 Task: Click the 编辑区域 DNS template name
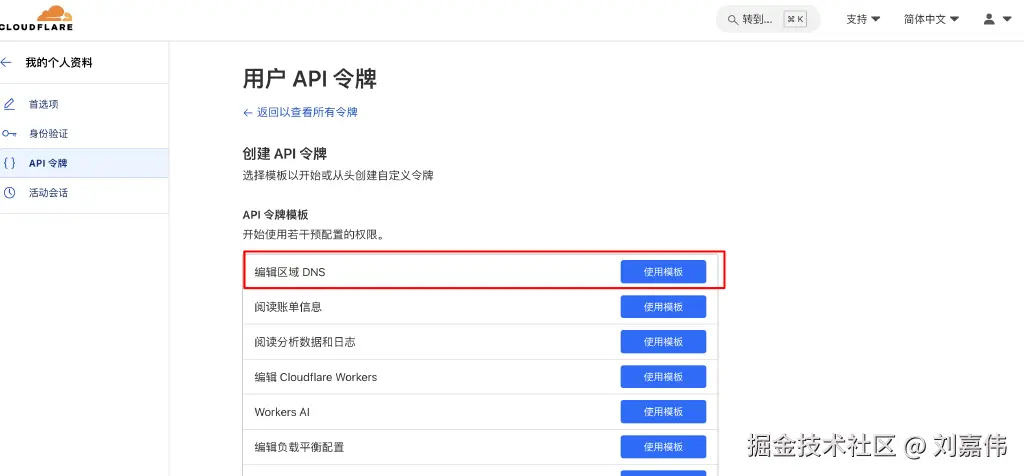click(289, 272)
